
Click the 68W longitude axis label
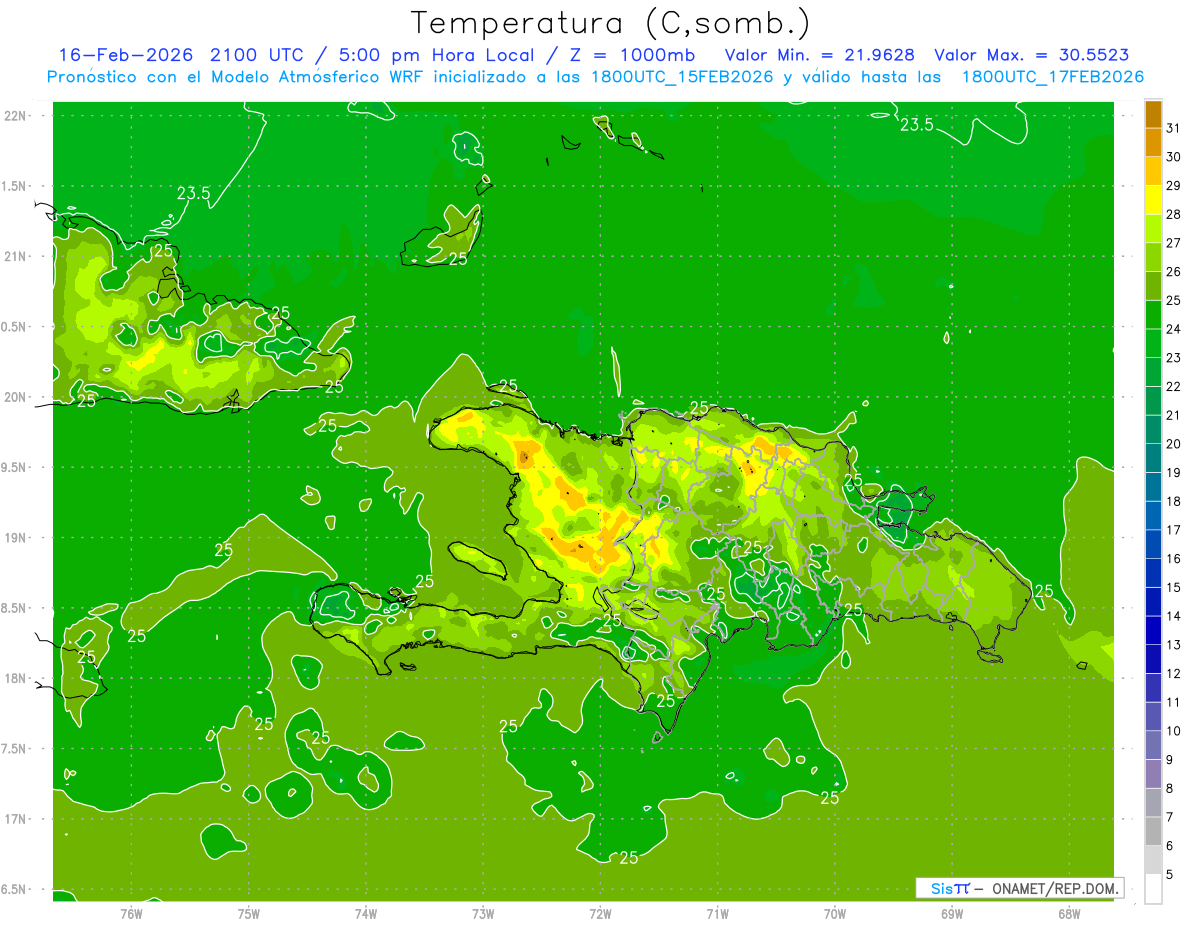pyautogui.click(x=1069, y=913)
